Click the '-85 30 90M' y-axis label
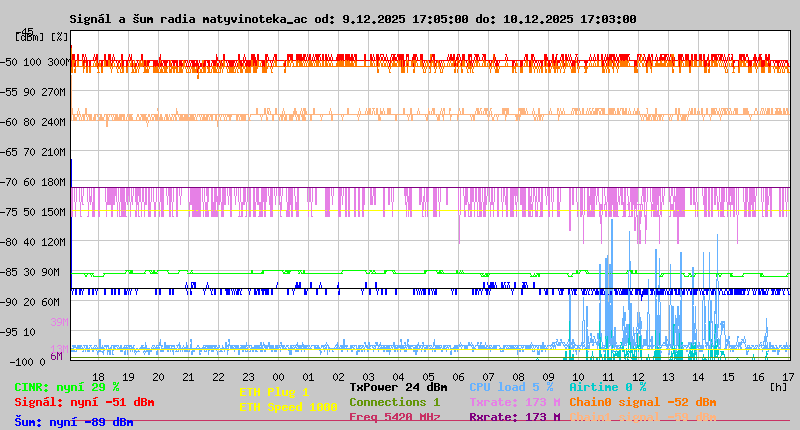Screen dimensions: 800x430 pos(30,272)
